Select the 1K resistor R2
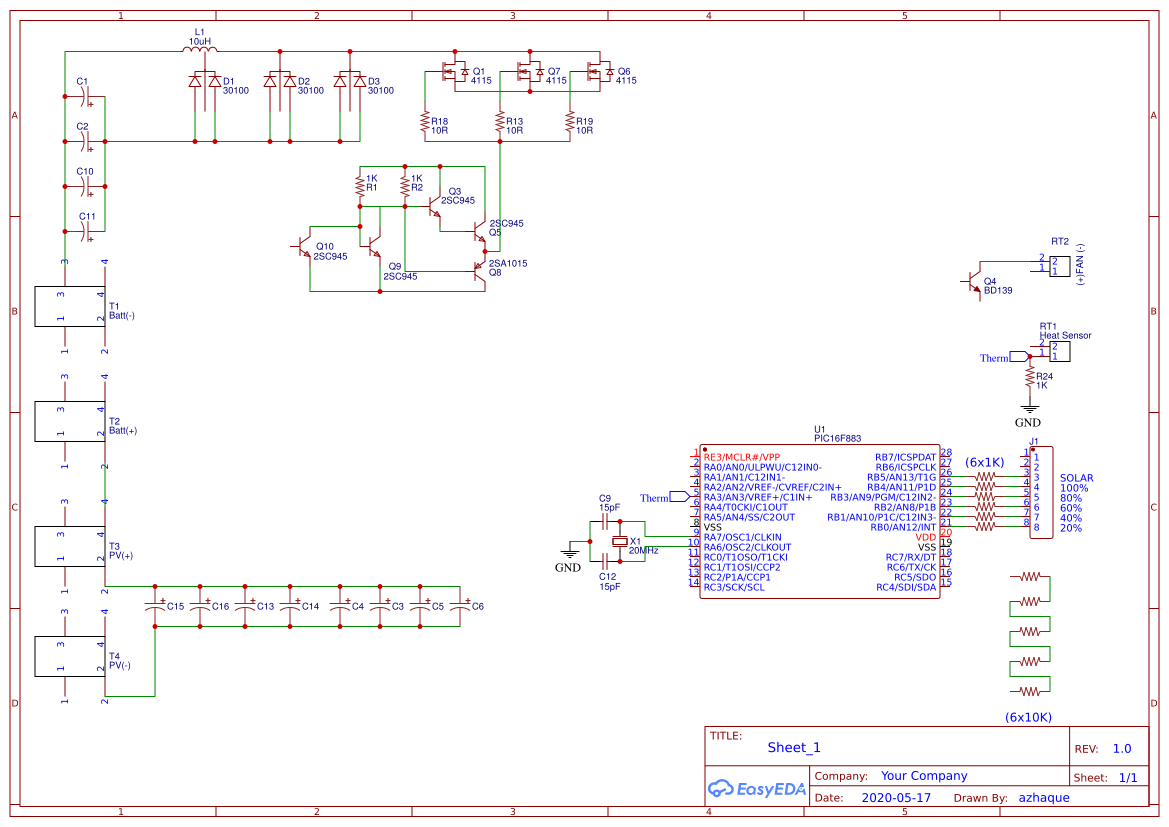 coord(406,186)
